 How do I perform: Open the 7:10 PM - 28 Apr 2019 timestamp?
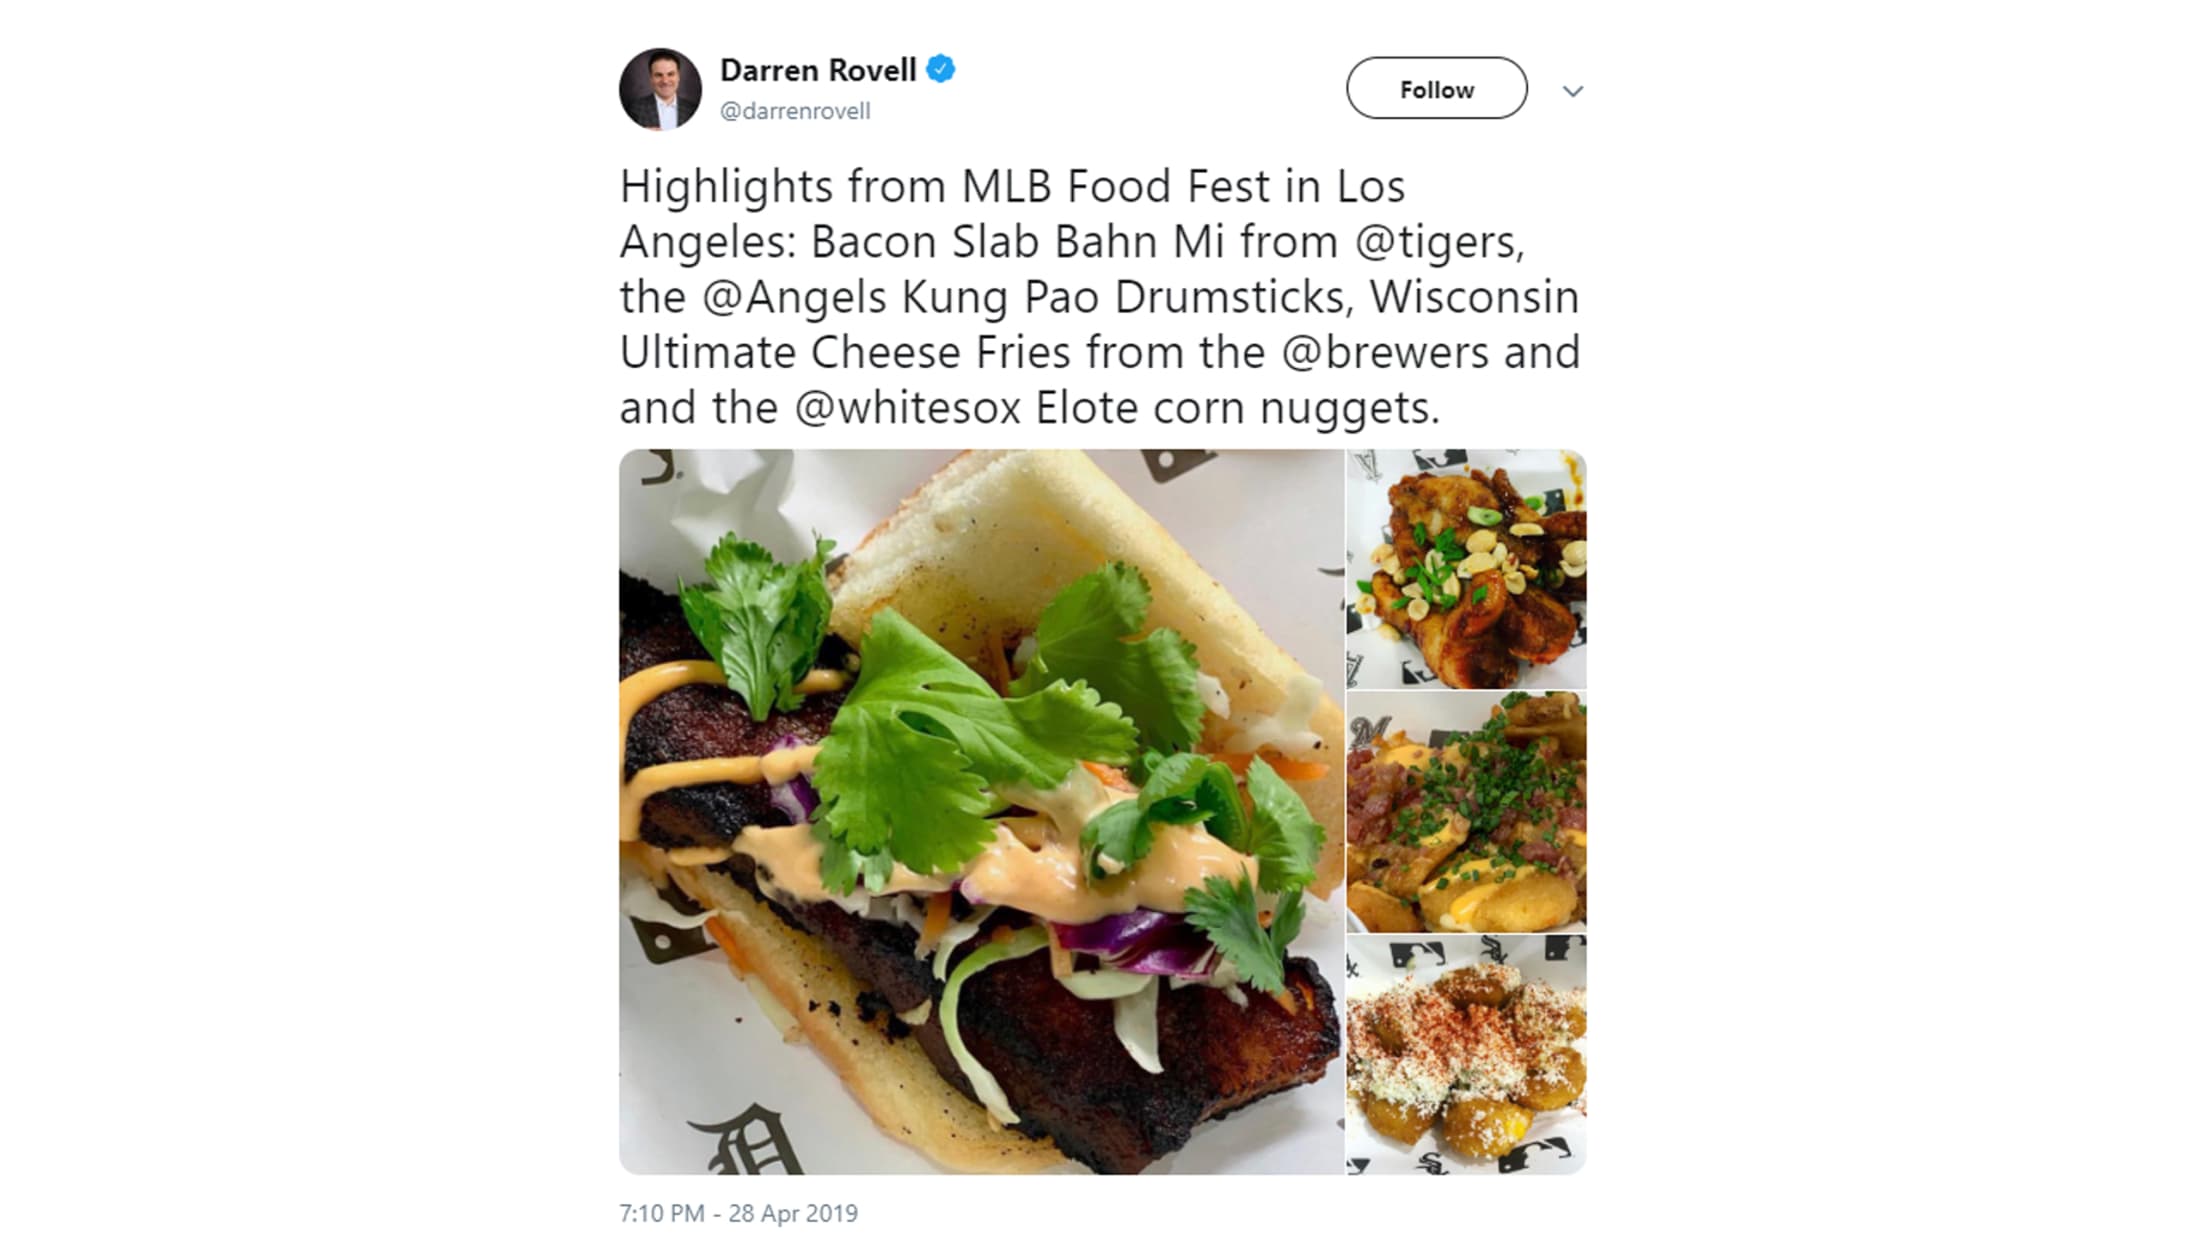(738, 1213)
